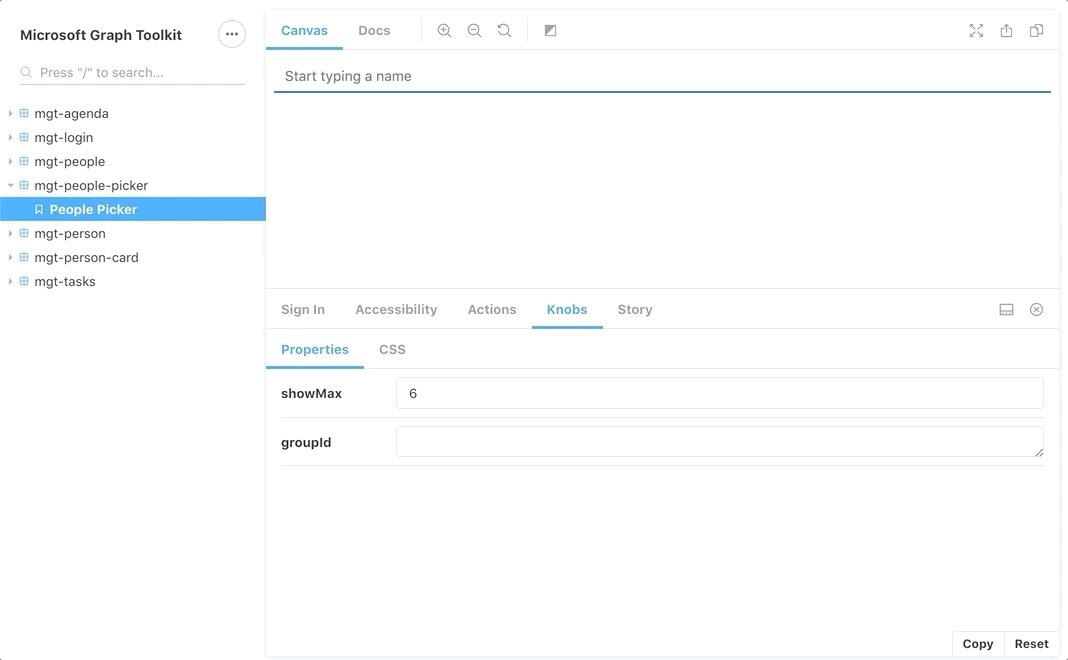Click the groupId text area
This screenshot has width=1068, height=660.
(719, 441)
